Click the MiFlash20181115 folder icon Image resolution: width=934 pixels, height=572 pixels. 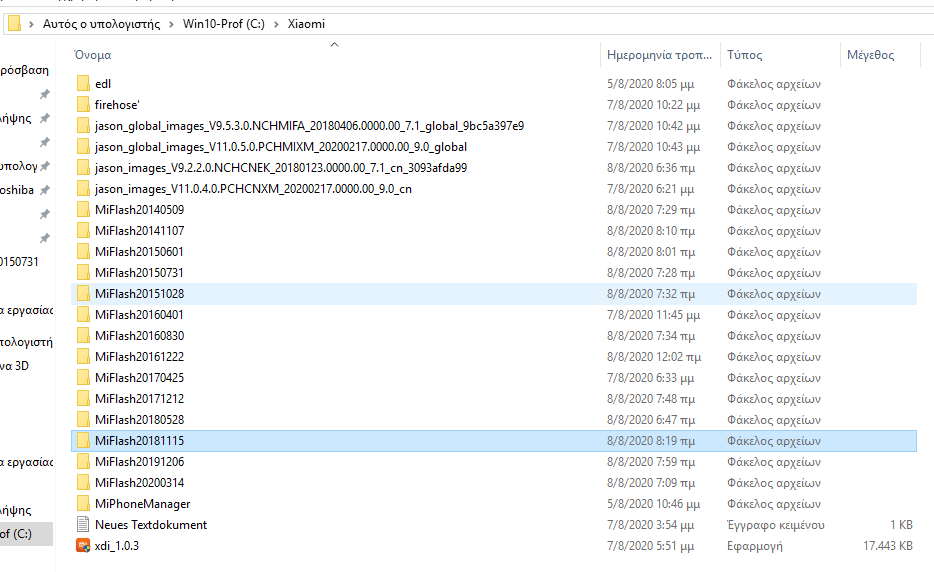pyautogui.click(x=83, y=441)
